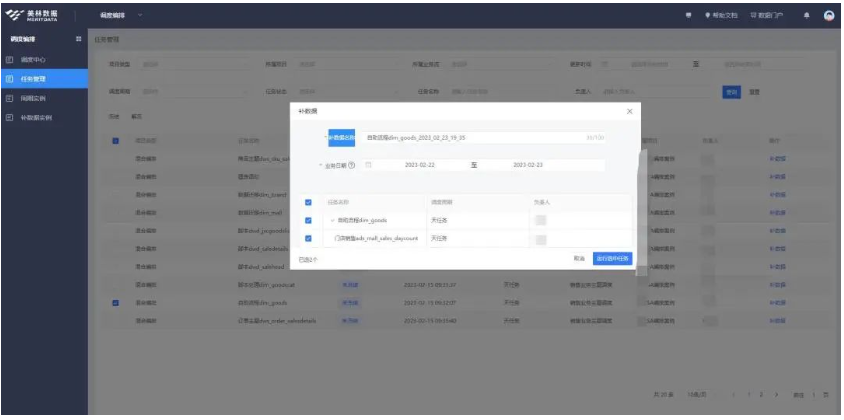Click the message icon in top bar
The width and height of the screenshot is (844, 420).
(x=689, y=15)
